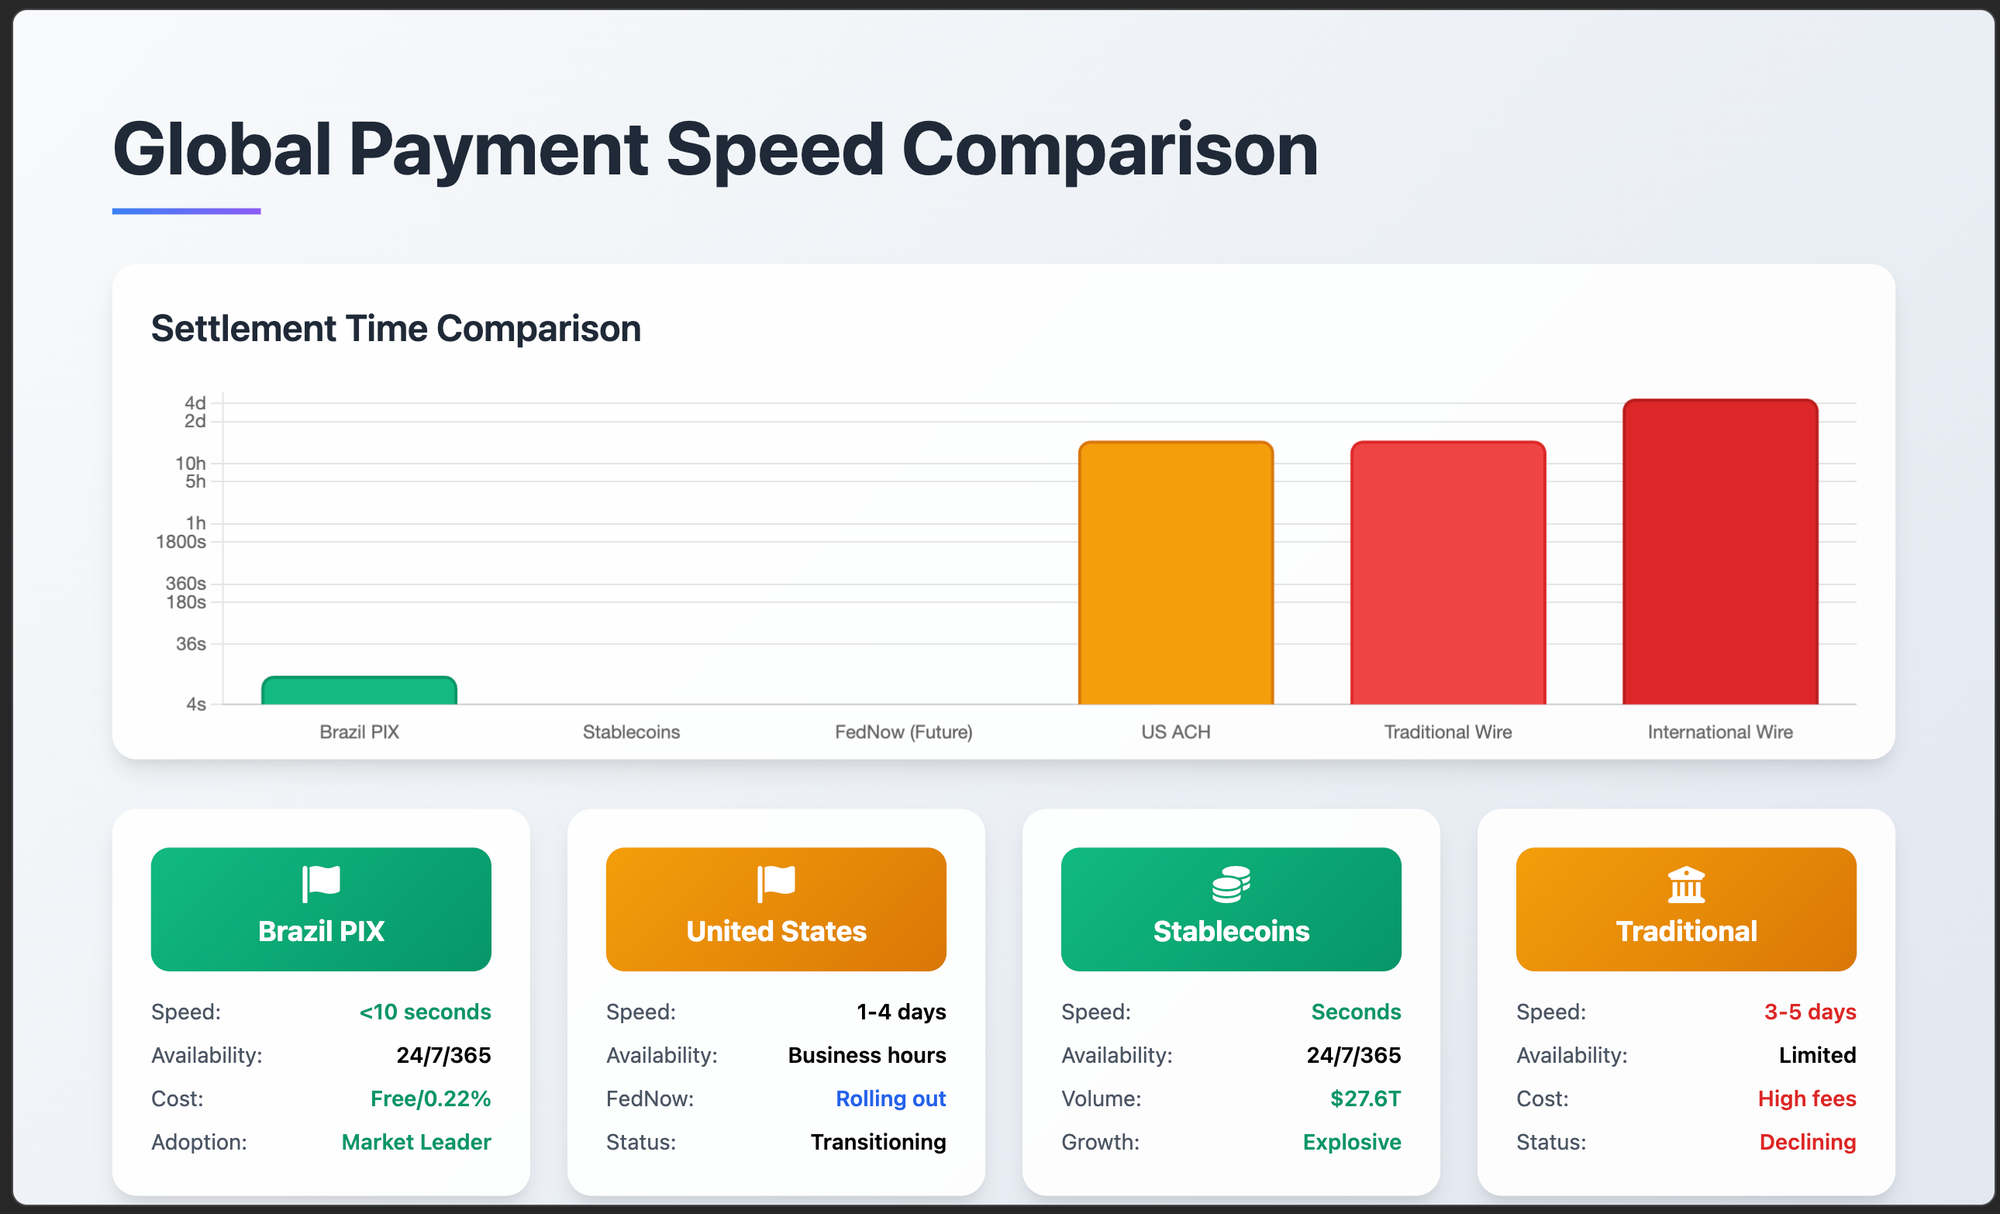Click the Global Payment Speed Comparison title

pos(716,150)
